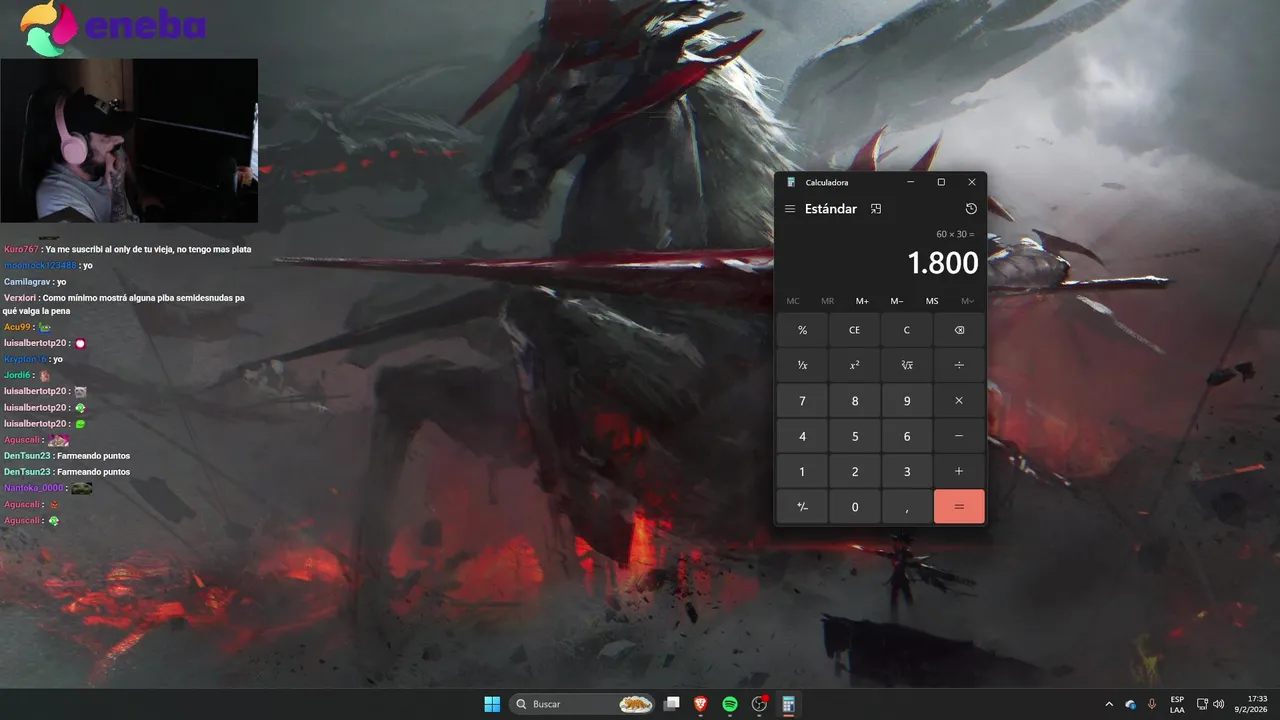Viewport: 1280px width, 720px height.
Task: Open the Brave browser taskbar icon
Action: [x=701, y=704]
